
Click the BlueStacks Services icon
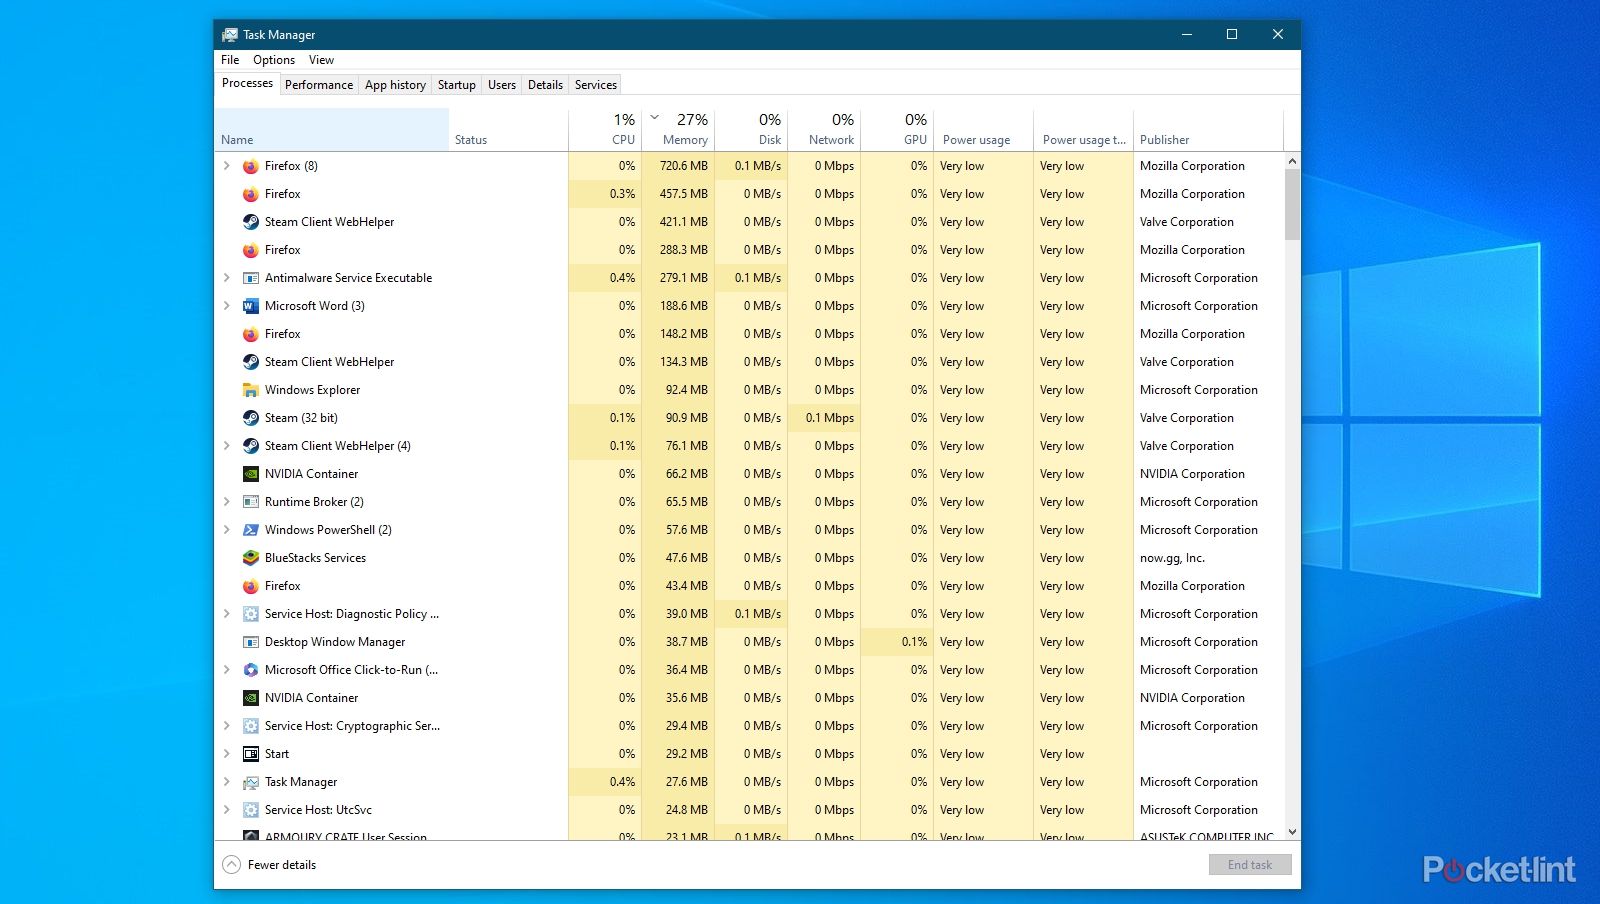pos(251,558)
